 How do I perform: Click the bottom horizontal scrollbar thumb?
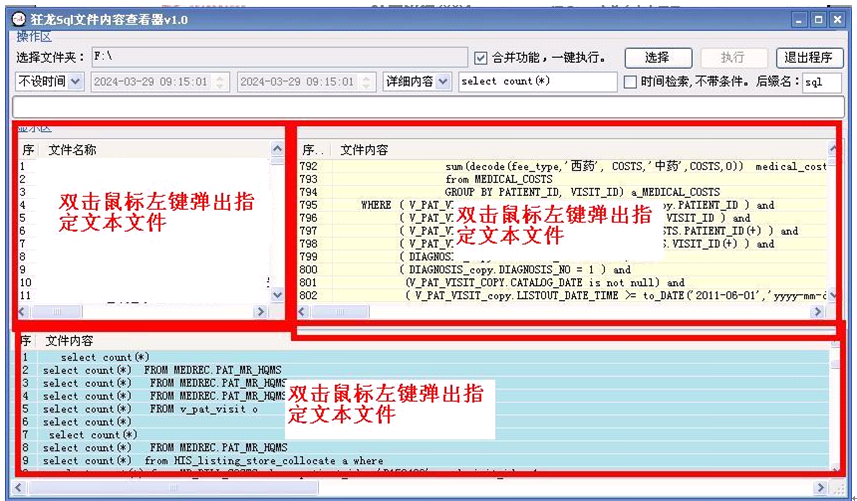click(x=173, y=487)
